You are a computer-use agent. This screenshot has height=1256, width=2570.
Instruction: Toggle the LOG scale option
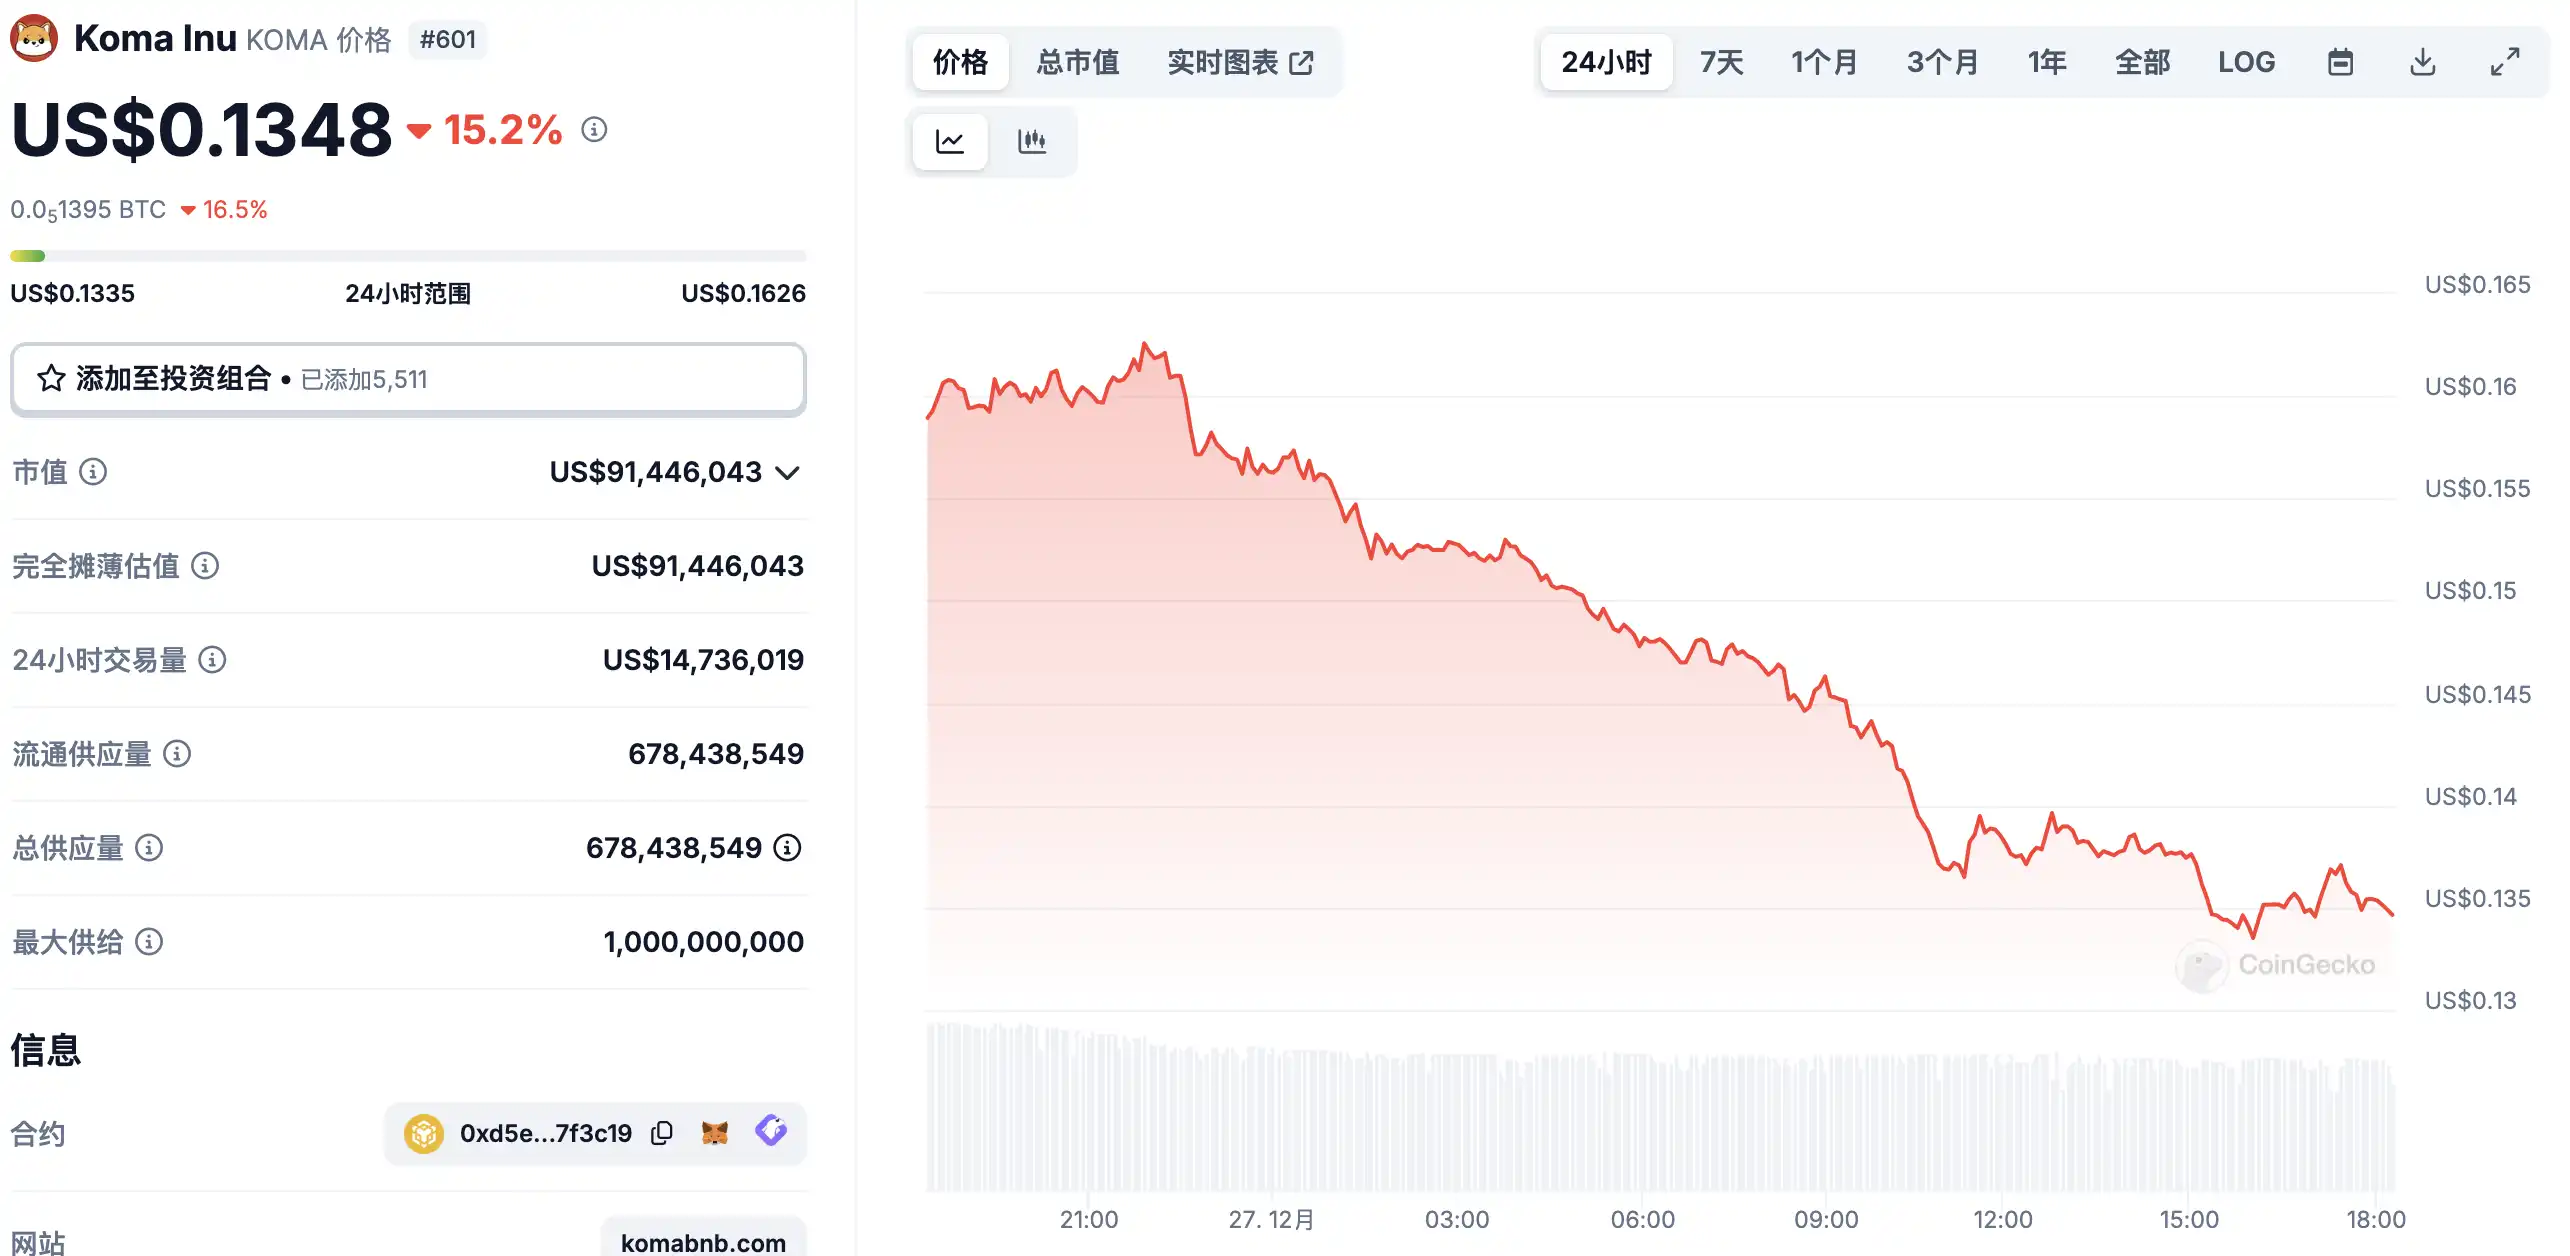click(x=2246, y=63)
